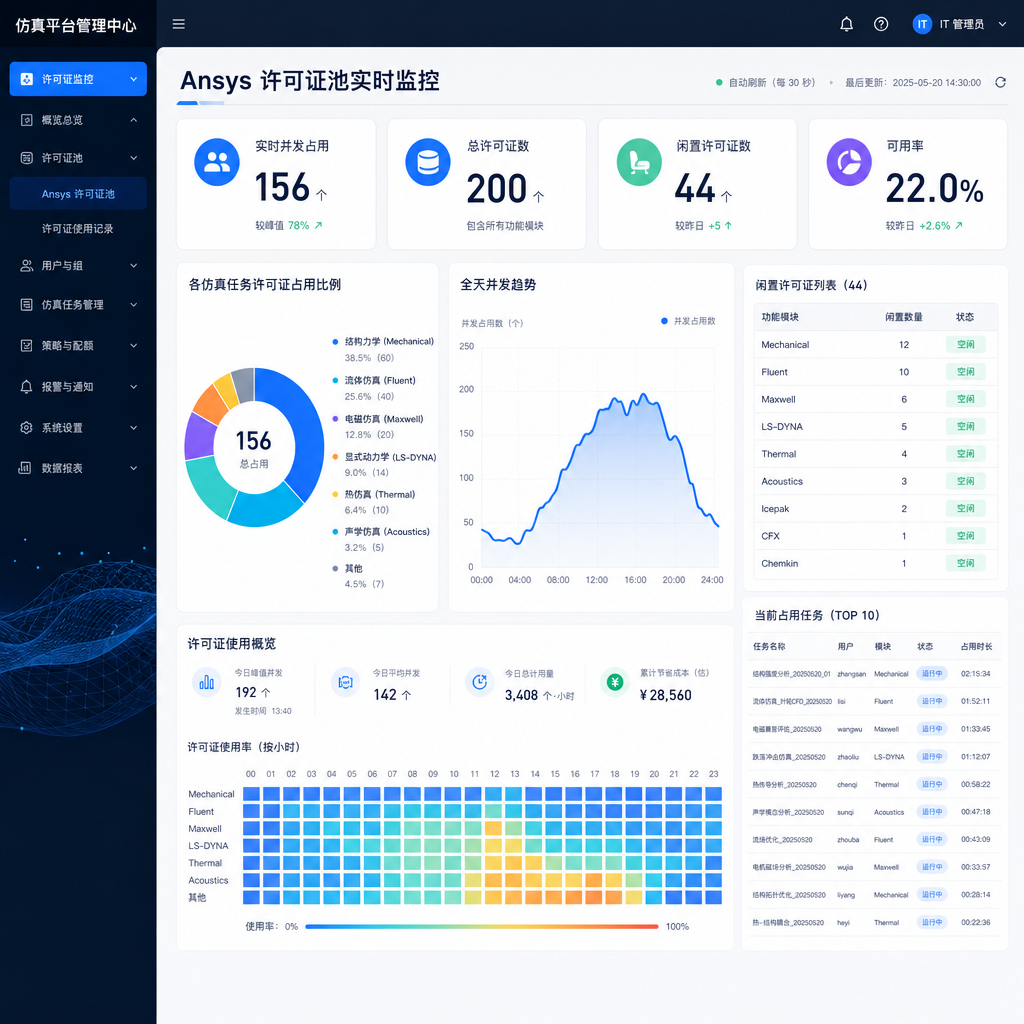Toggle the 并发占用数 chart legend
1024x1024 pixels.
[688, 321]
